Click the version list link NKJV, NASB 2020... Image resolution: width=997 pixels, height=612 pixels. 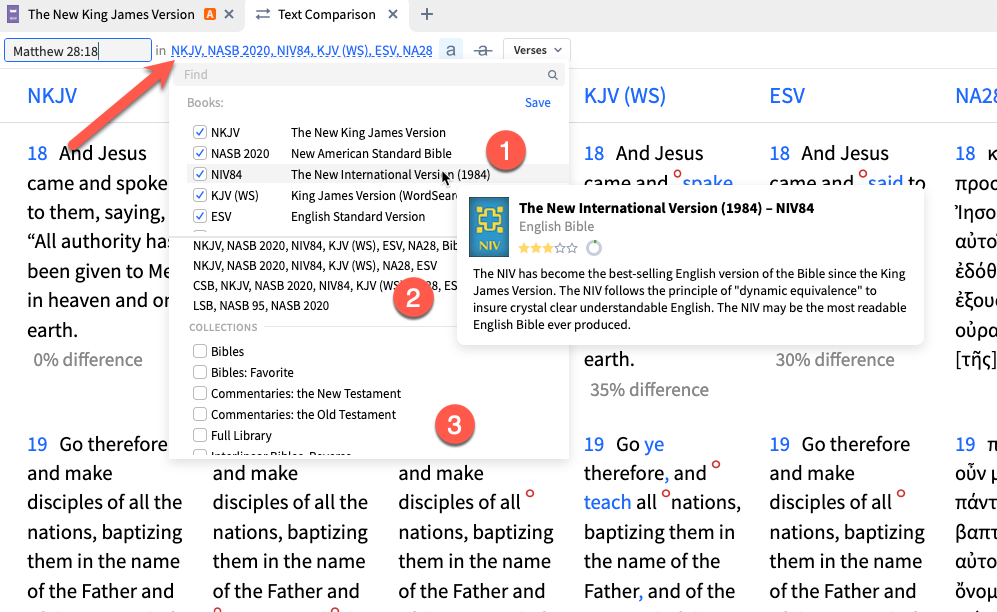[x=301, y=50]
